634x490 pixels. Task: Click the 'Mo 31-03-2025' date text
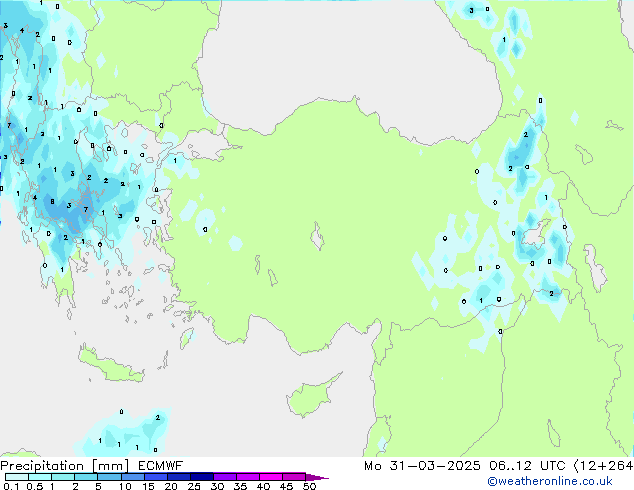click(x=422, y=466)
